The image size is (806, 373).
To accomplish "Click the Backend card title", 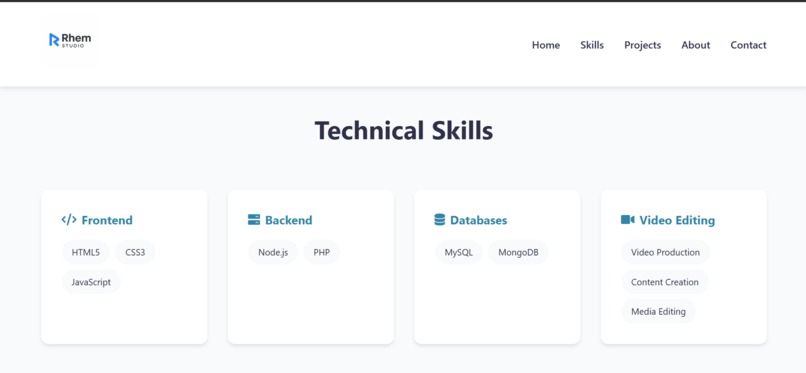I will [x=289, y=220].
